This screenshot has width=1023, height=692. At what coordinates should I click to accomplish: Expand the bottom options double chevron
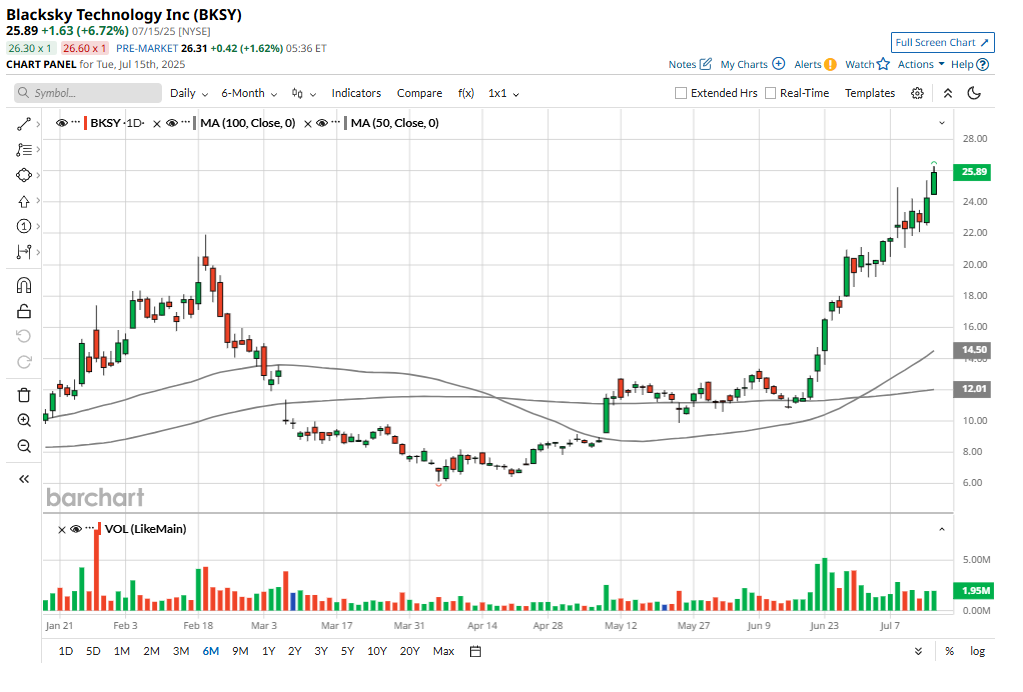pos(919,652)
